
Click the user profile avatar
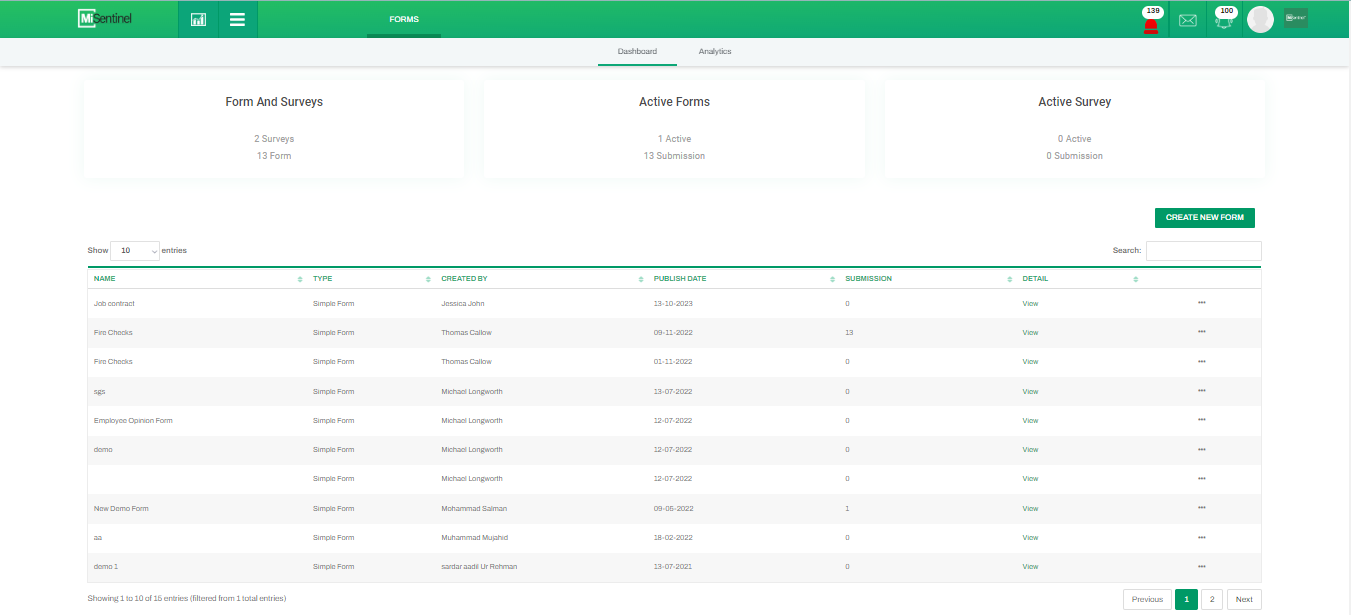1260,19
